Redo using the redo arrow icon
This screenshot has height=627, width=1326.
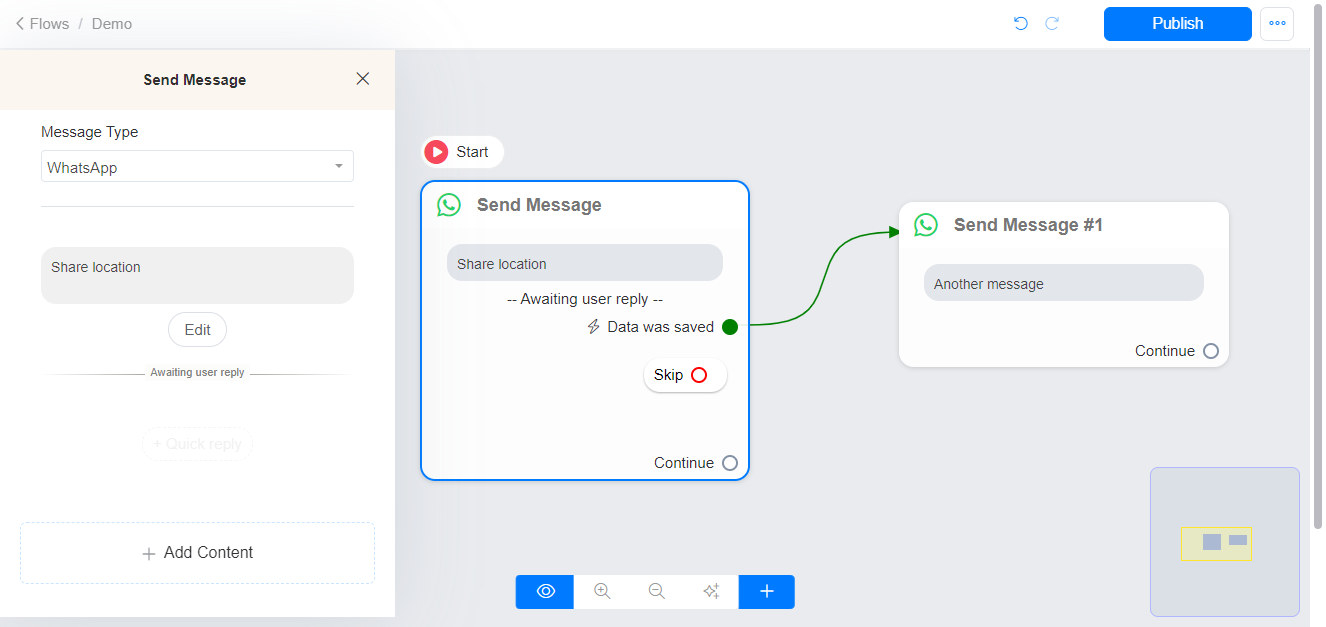tap(1052, 23)
